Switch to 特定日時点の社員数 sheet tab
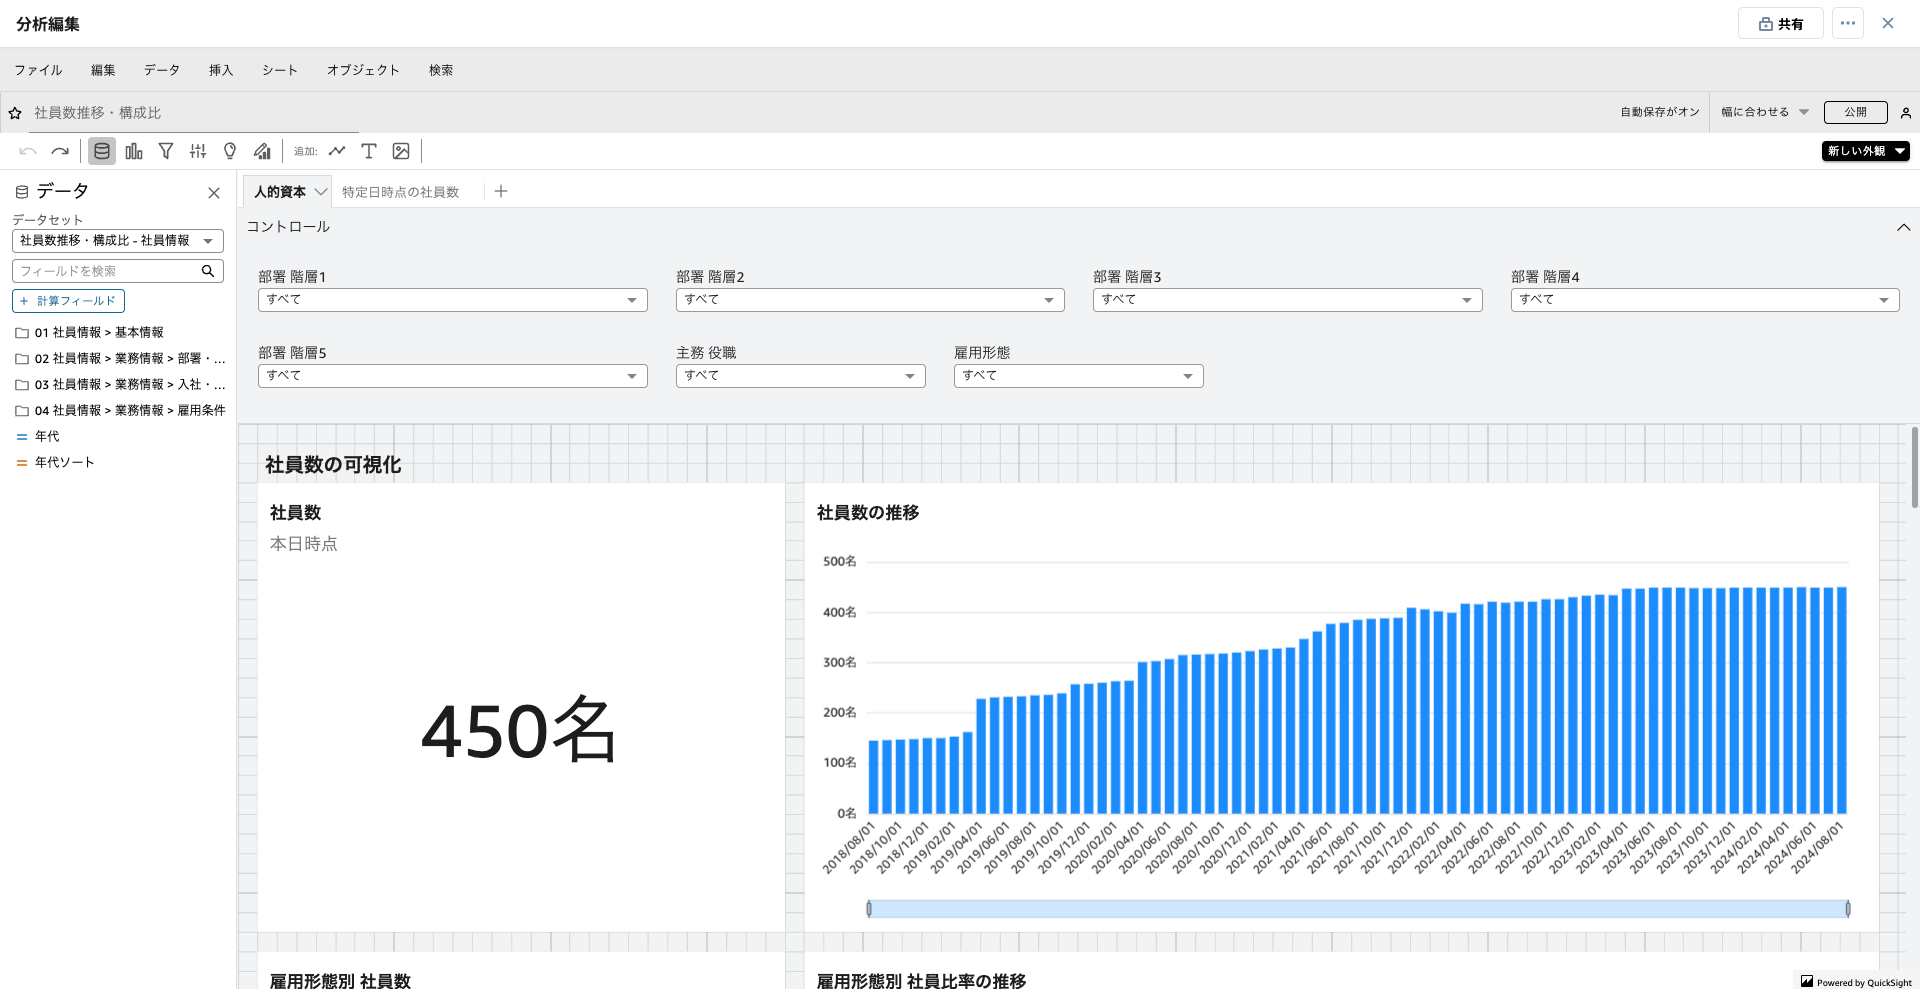1920x989 pixels. (400, 192)
